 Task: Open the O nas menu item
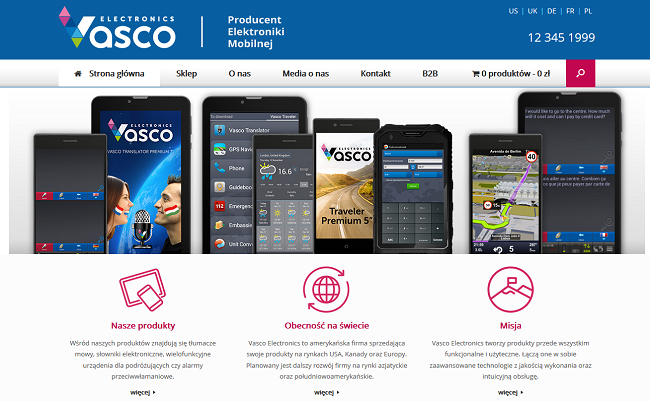coord(240,73)
